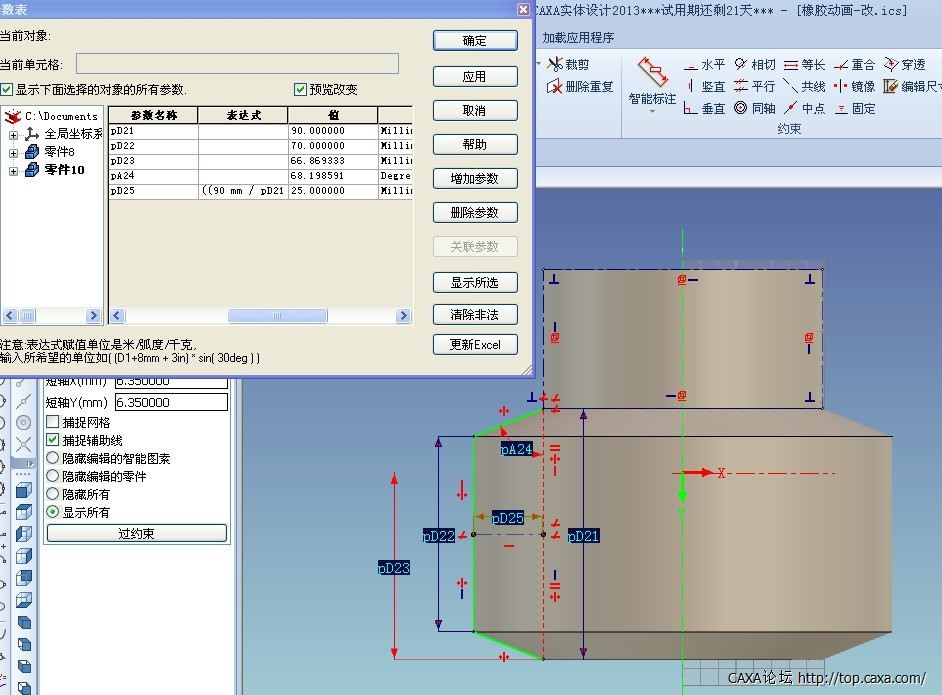Click the pD21 value cell 90.000000
942x695 pixels.
coord(333,131)
